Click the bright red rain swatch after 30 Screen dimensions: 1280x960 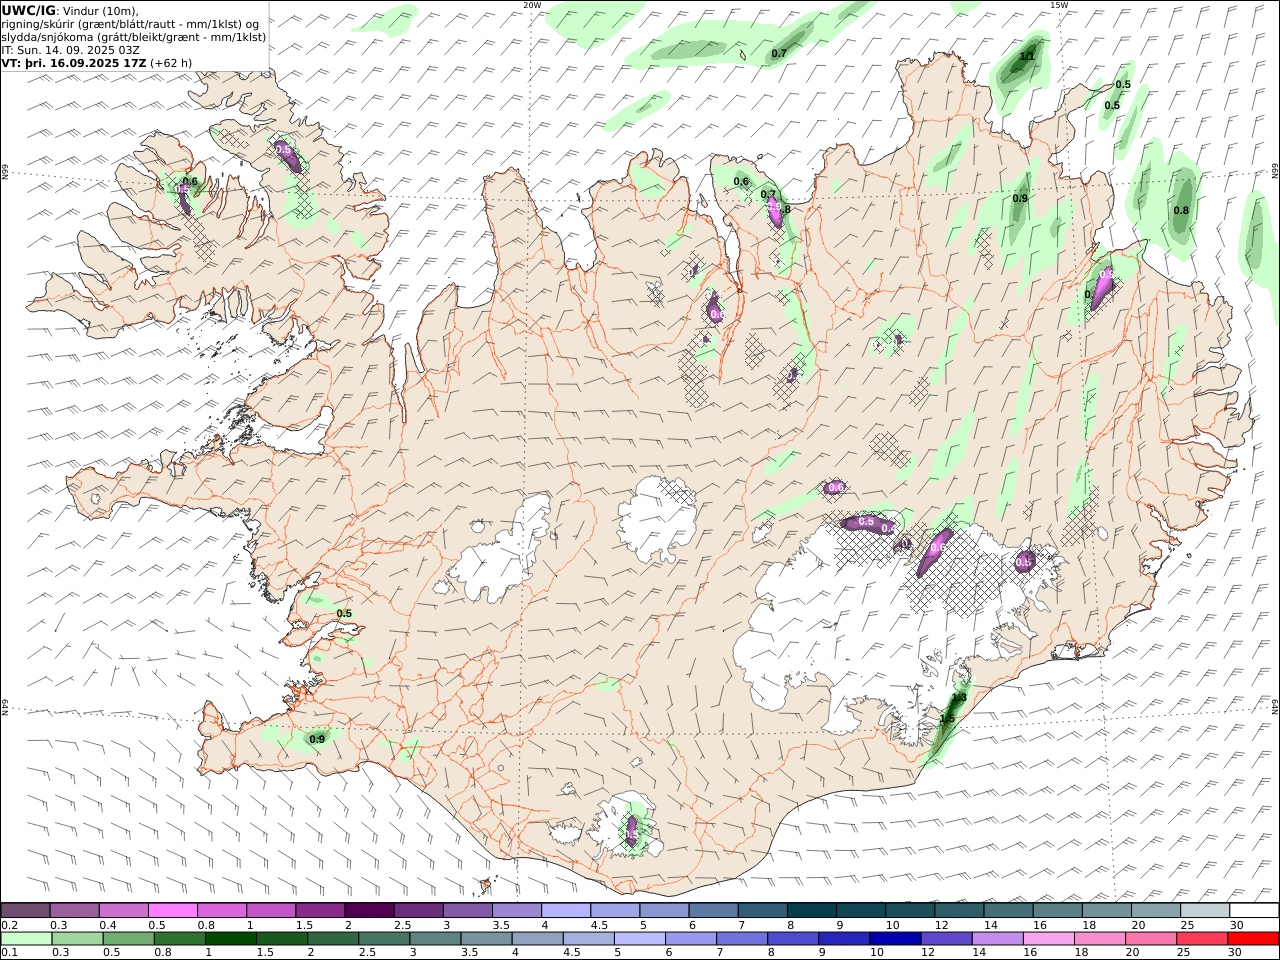pyautogui.click(x=1252, y=939)
